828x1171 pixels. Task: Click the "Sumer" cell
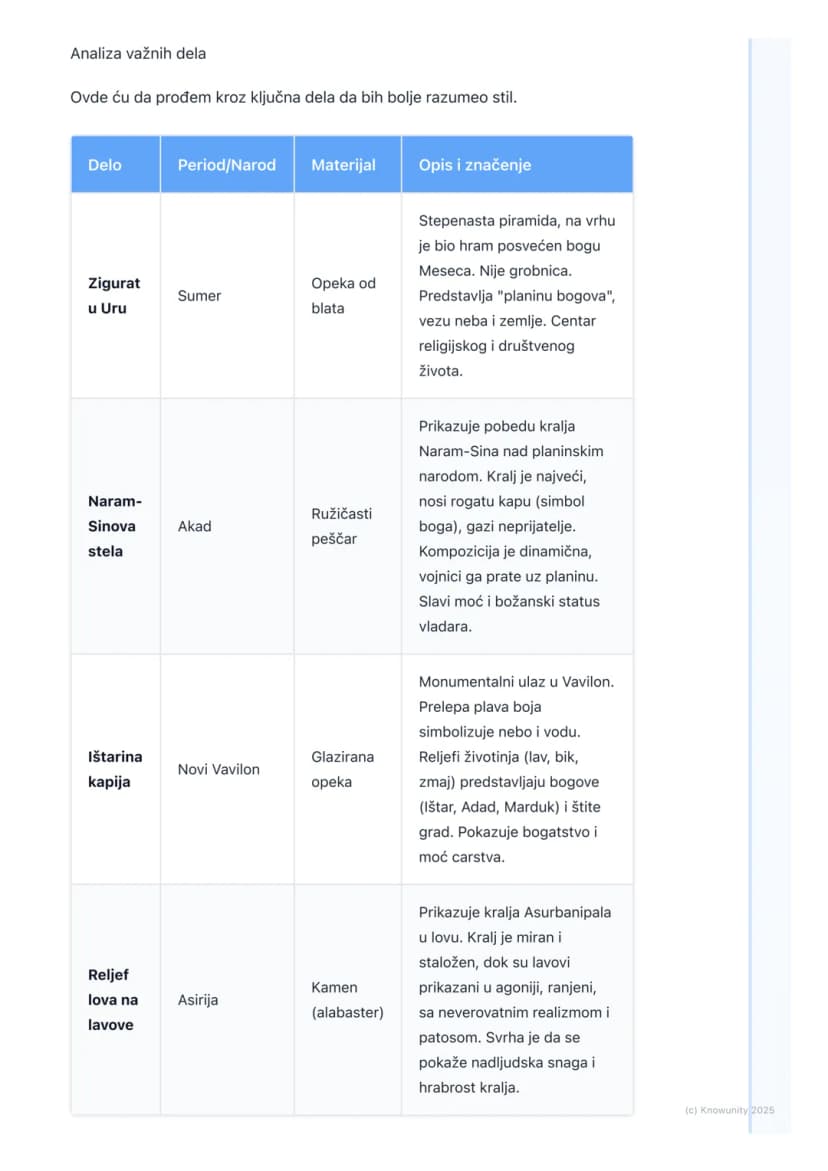point(227,296)
